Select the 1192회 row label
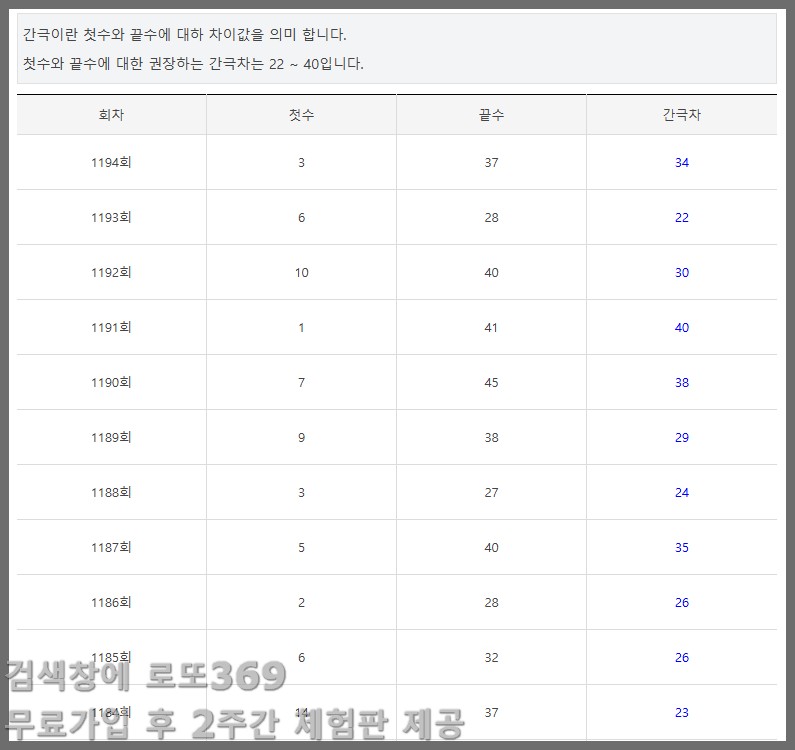This screenshot has width=795, height=750. tap(111, 273)
